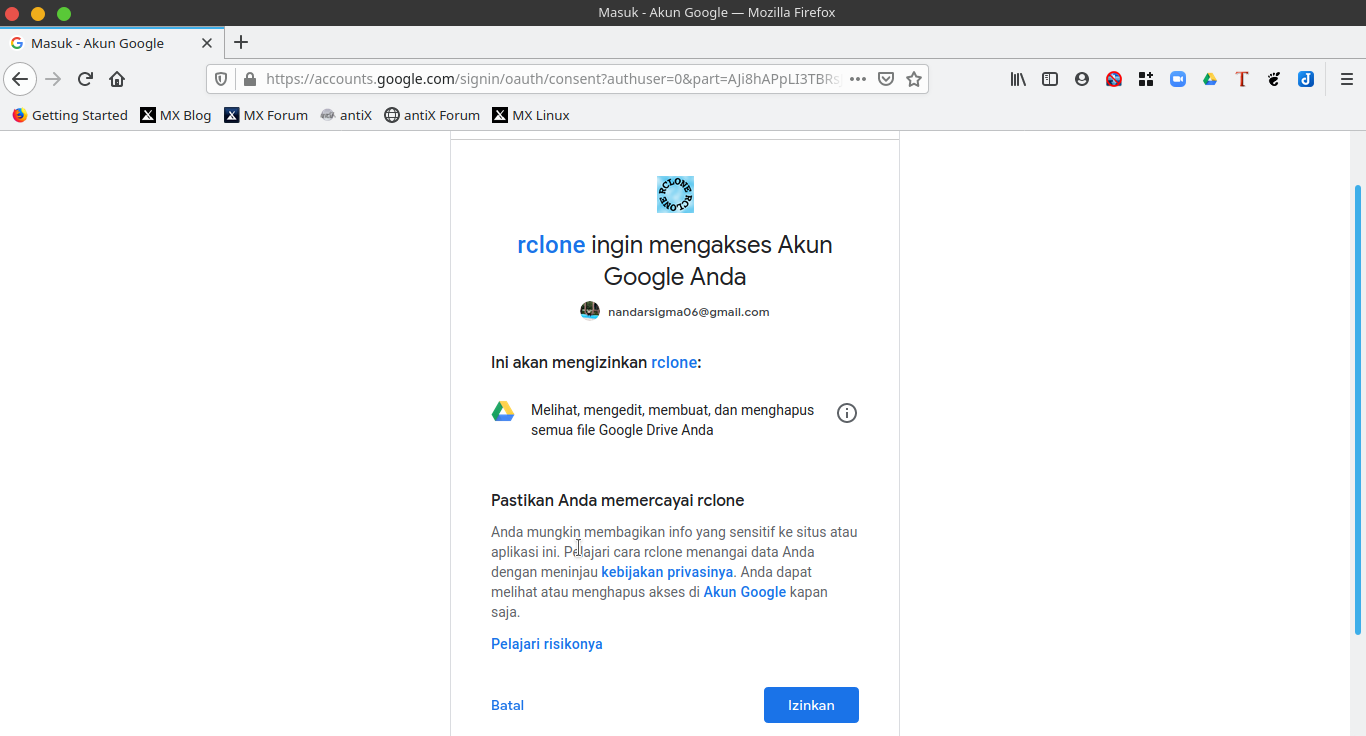Screen dimensions: 1366x736
Task: Click the Izinkan button
Action: tap(811, 705)
